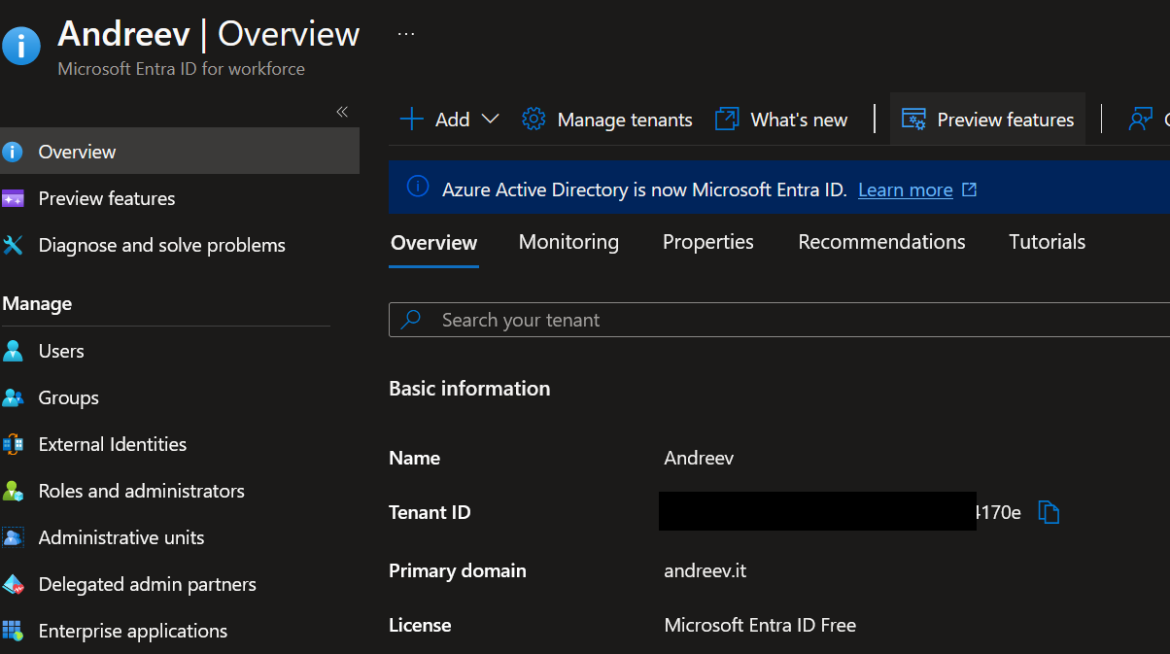The height and width of the screenshot is (654, 1170).
Task: Expand the Add dropdown menu
Action: point(491,119)
